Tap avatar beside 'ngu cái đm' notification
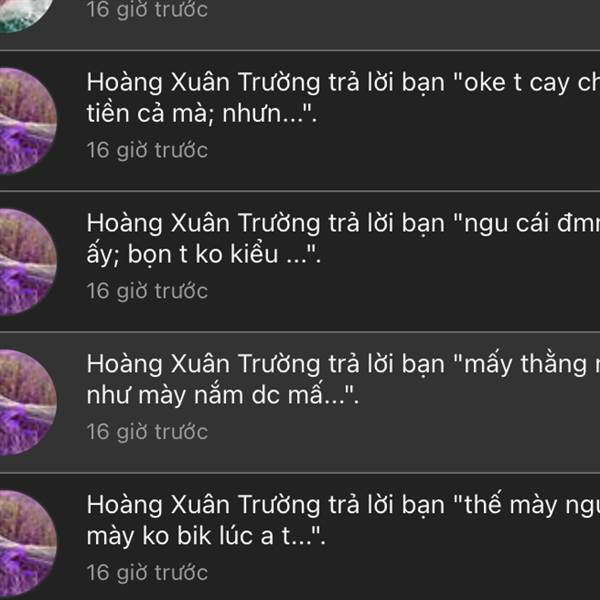The image size is (600, 600). click(x=27, y=262)
